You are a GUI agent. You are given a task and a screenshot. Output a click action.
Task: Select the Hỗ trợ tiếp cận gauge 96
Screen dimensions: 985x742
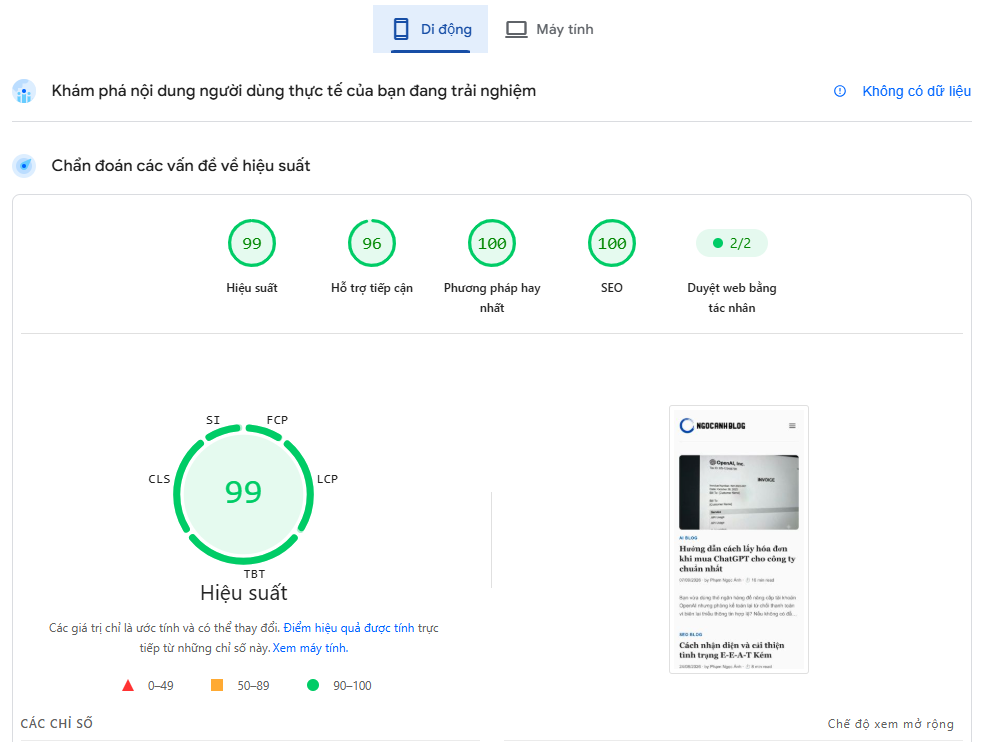pos(372,243)
